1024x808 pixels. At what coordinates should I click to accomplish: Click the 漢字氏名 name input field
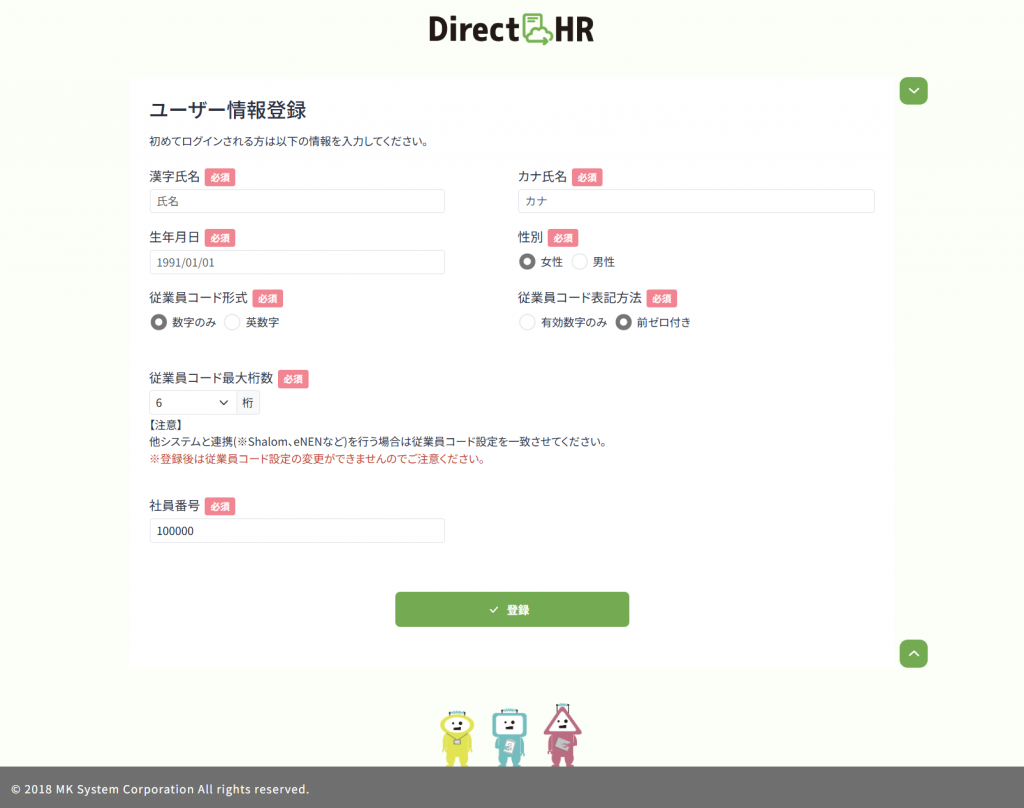click(297, 201)
